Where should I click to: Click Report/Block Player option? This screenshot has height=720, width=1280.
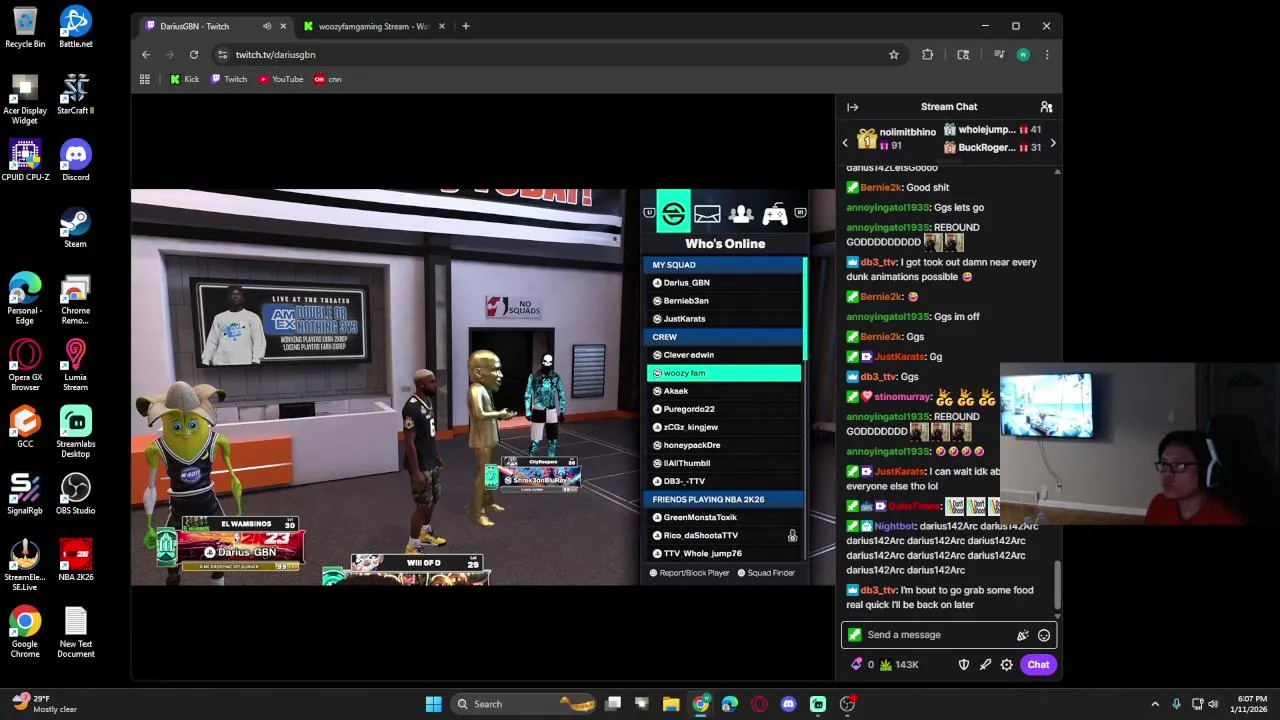[x=689, y=573]
